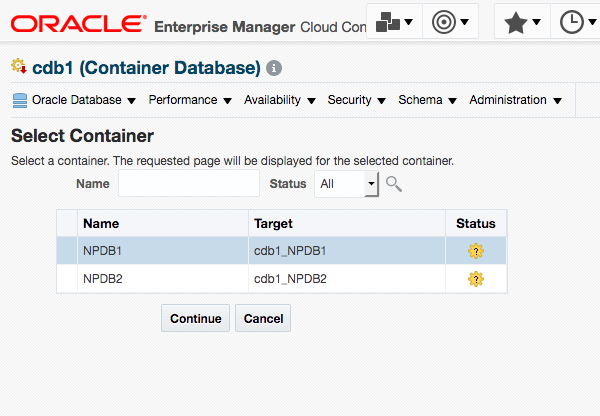Open the History clock menu
Image resolution: width=600 pixels, height=416 pixels.
(576, 21)
